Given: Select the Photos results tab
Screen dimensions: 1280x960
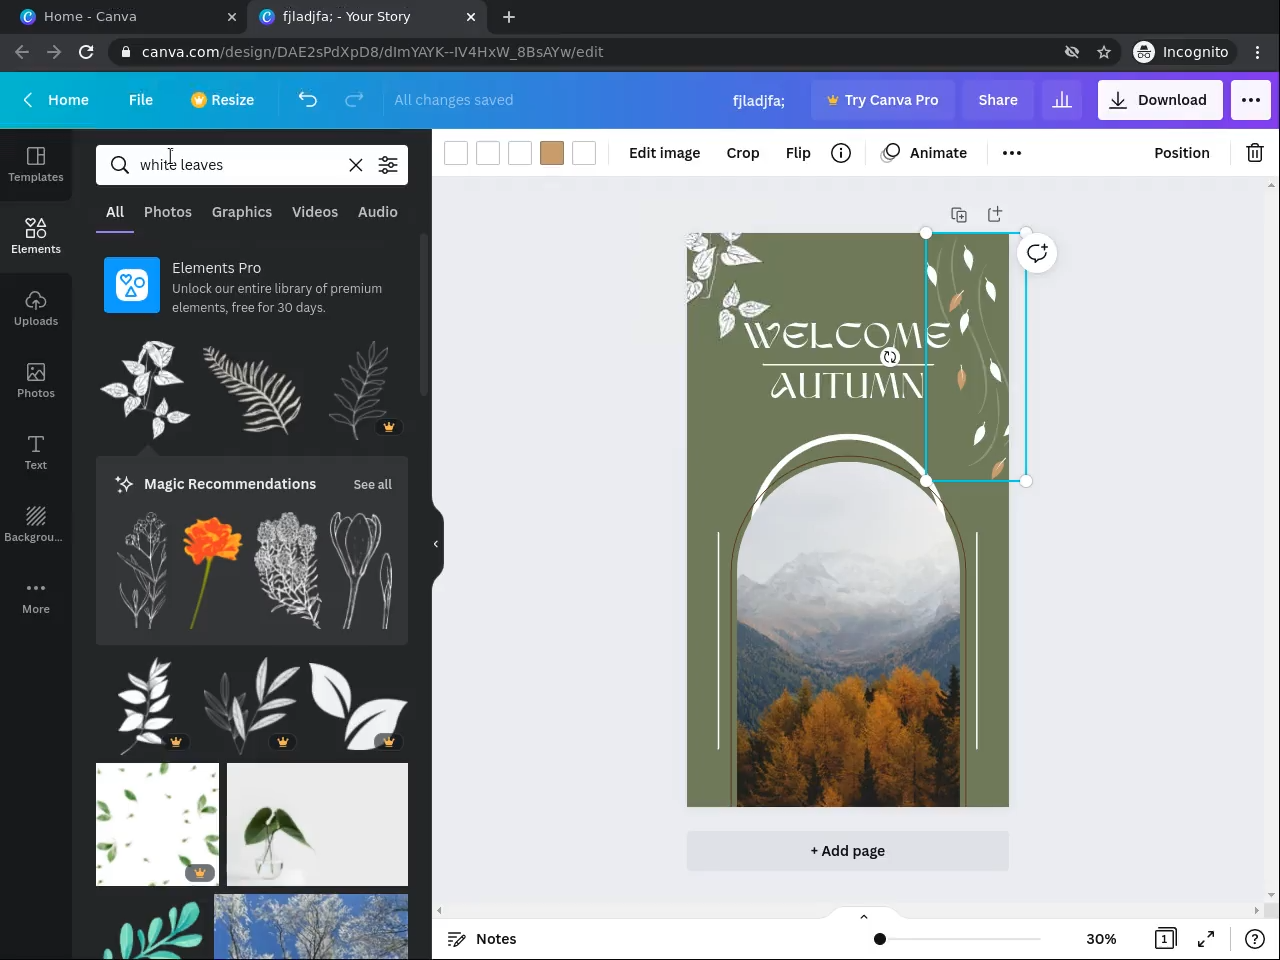Looking at the screenshot, I should [x=168, y=212].
